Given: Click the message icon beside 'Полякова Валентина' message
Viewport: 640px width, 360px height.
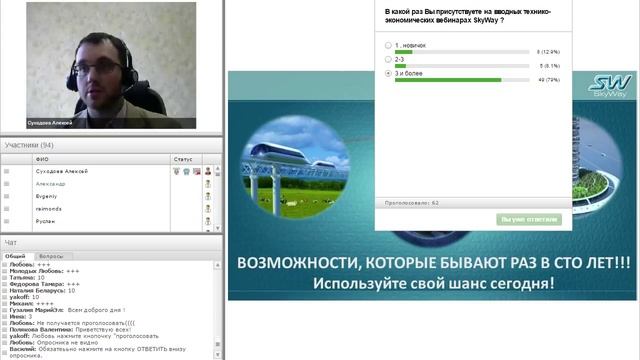Looking at the screenshot, I should coord(5,330).
